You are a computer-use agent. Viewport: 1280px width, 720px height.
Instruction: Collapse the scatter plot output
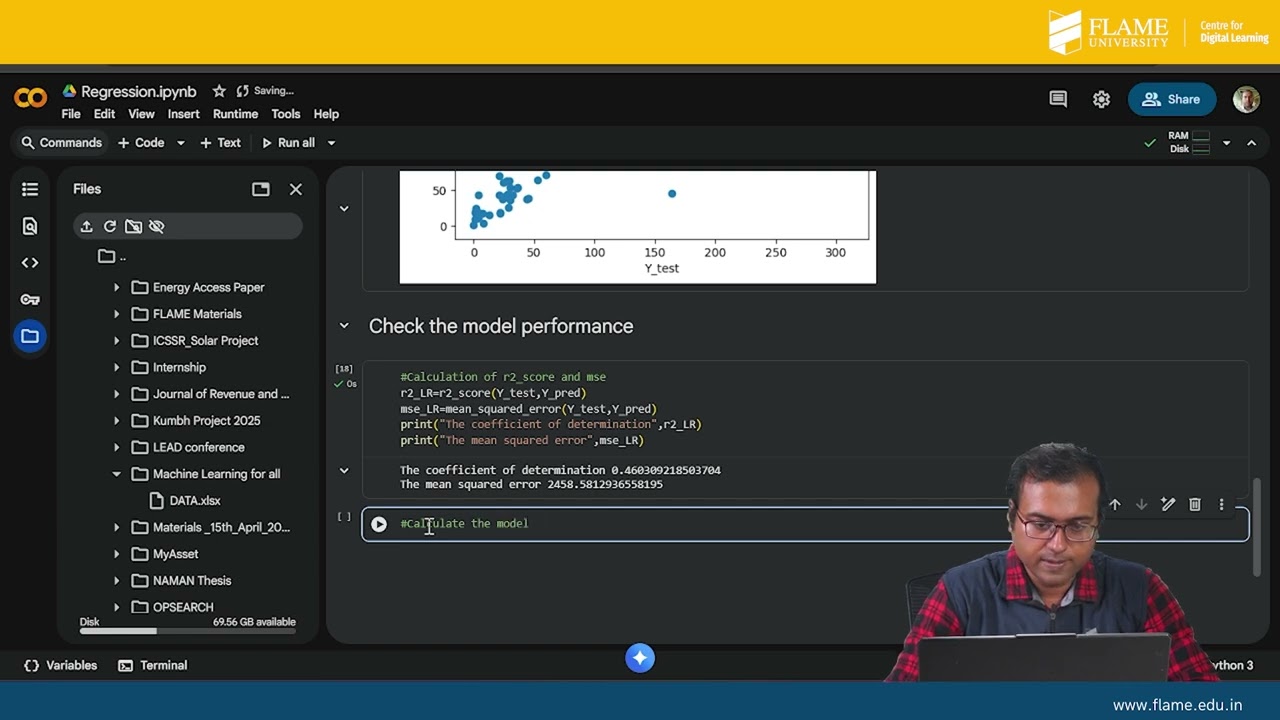click(x=344, y=209)
